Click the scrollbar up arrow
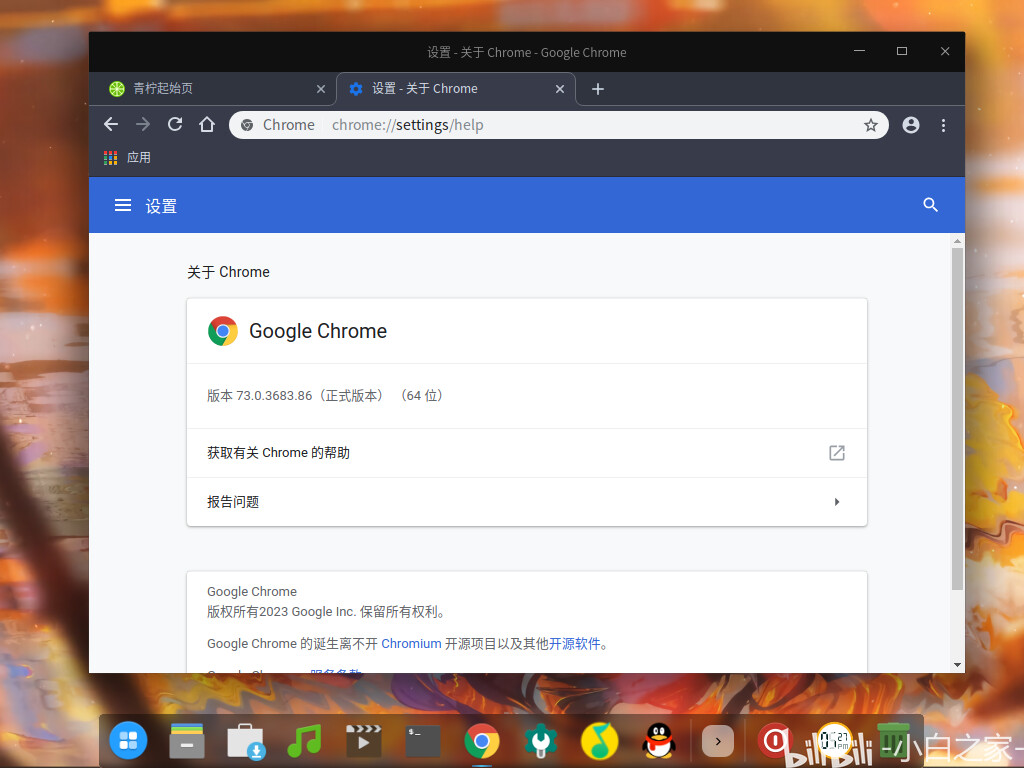Image resolution: width=1024 pixels, height=768 pixels. point(957,241)
